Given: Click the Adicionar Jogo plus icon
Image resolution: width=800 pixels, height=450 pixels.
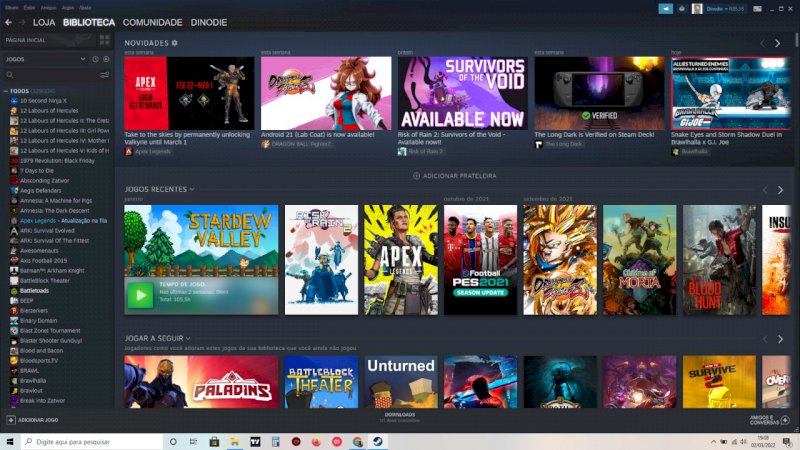Looking at the screenshot, I should pos(11,420).
